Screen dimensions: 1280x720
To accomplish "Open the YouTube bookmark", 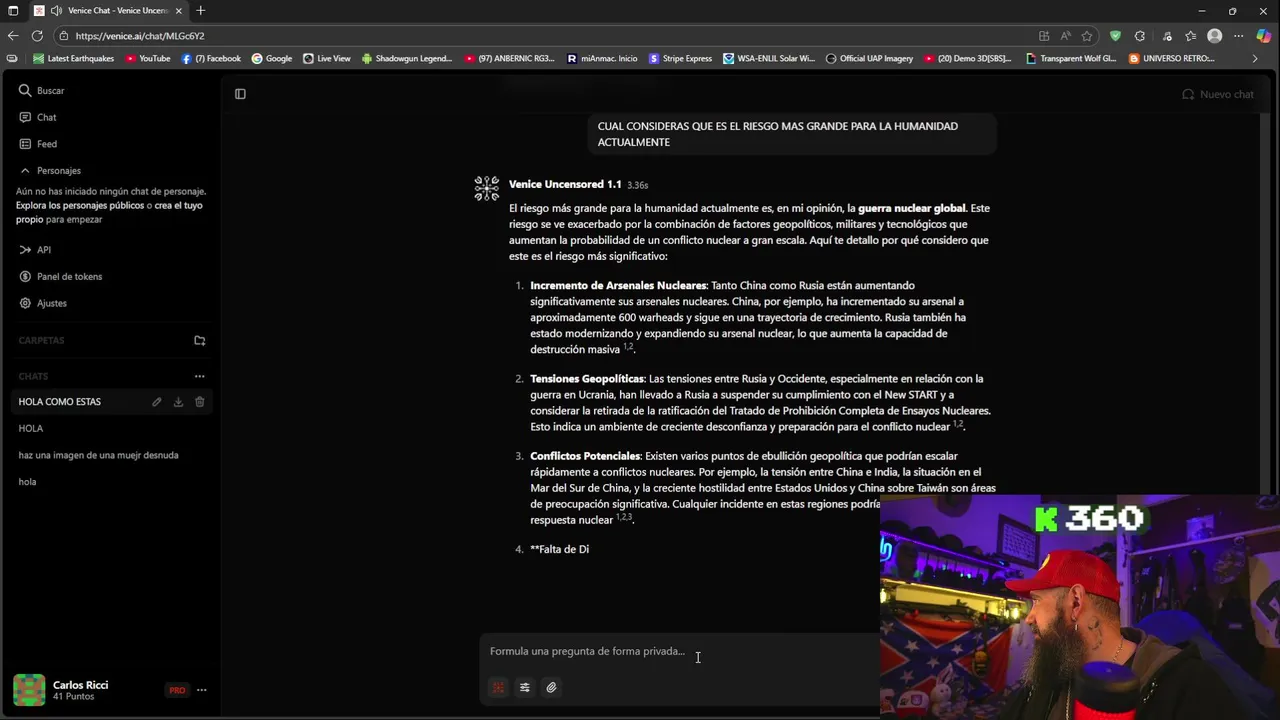I will pos(148,59).
